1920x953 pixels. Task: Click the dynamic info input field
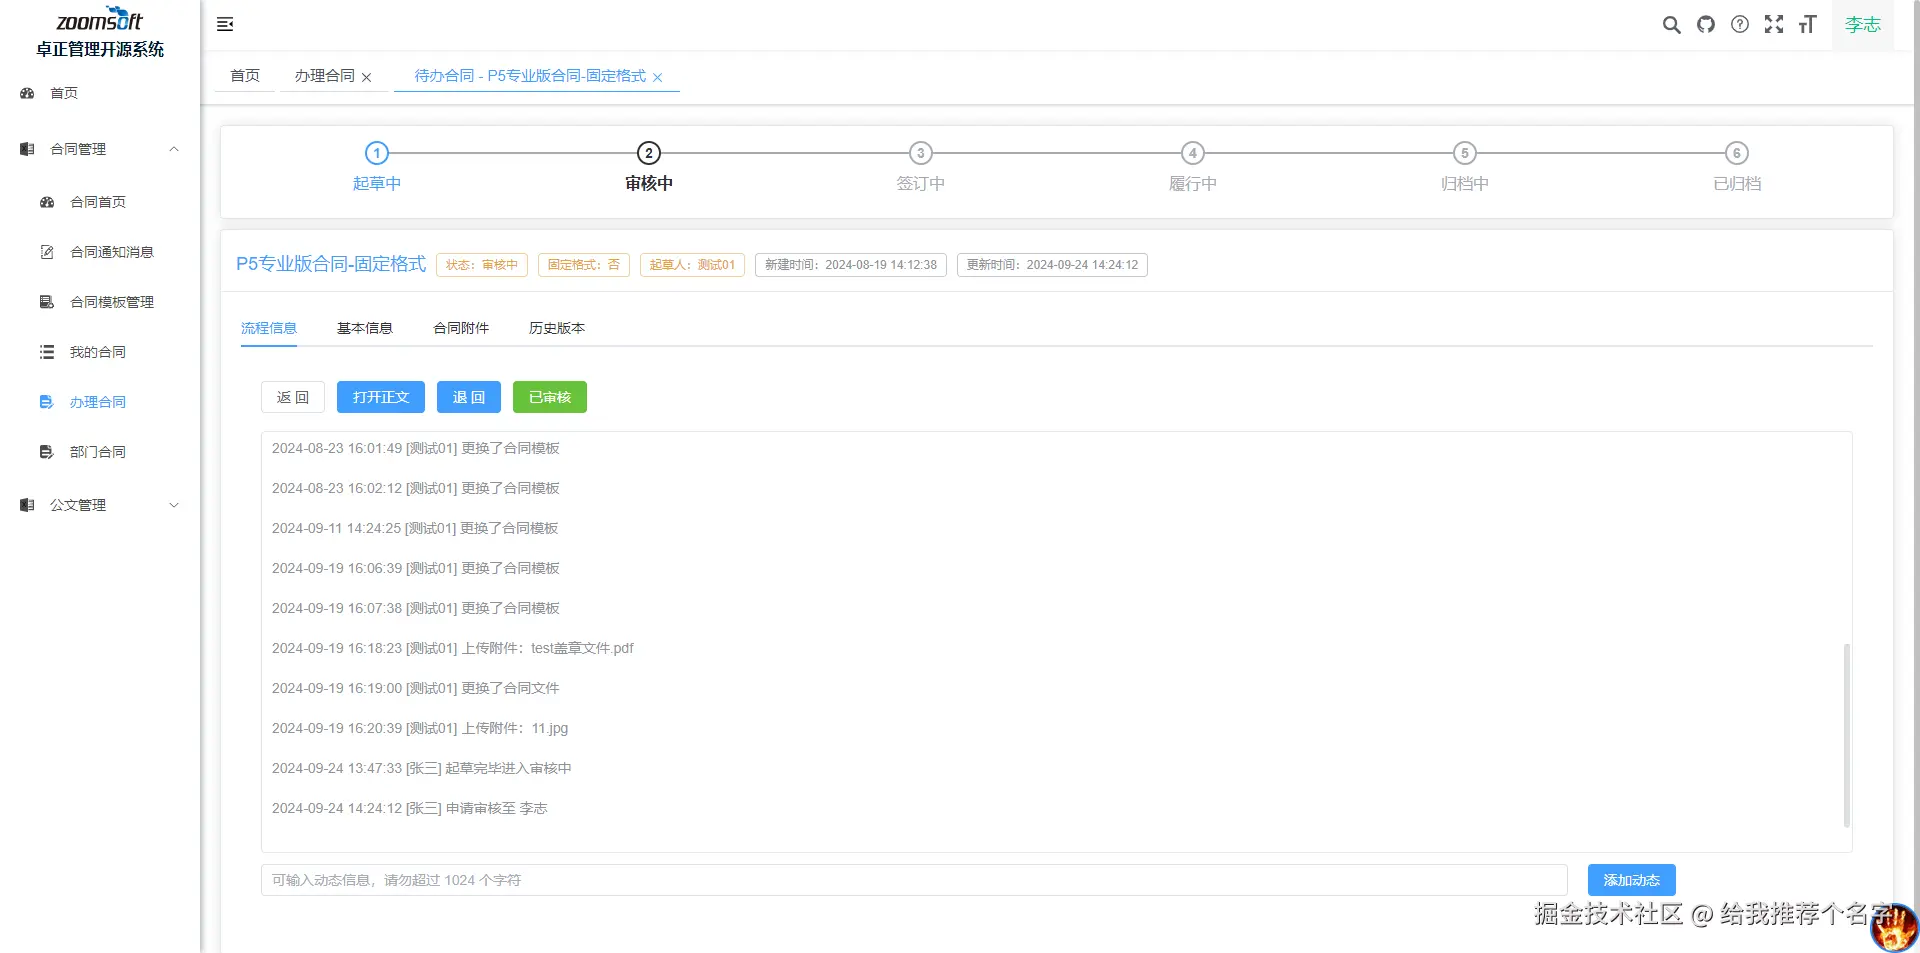tap(914, 880)
